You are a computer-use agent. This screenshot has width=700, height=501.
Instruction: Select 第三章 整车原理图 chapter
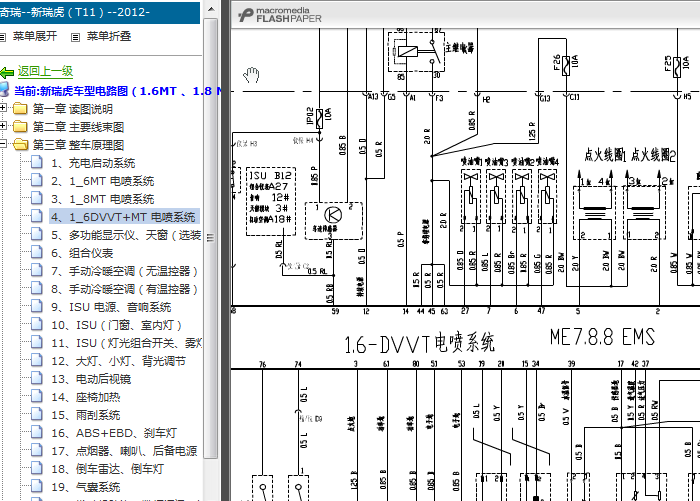78,145
